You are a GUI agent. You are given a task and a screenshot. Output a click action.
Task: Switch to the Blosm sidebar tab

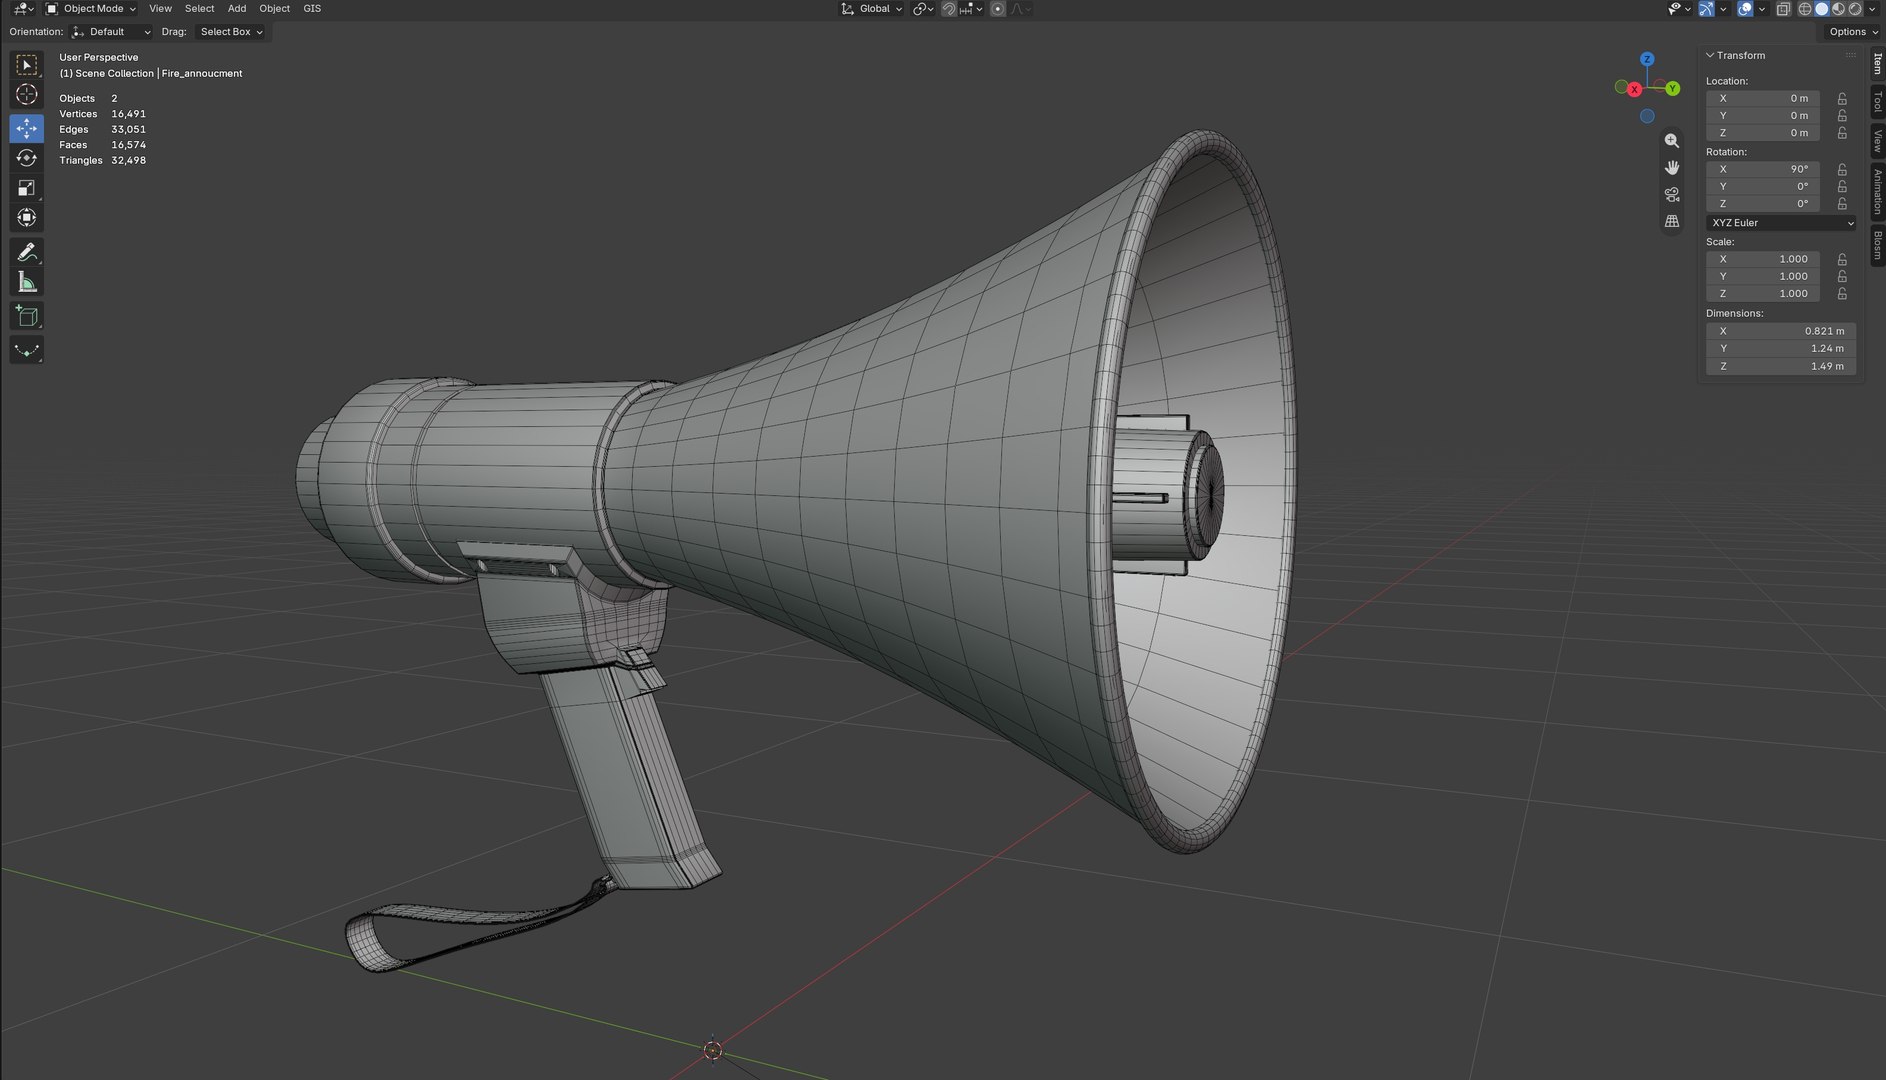pyautogui.click(x=1877, y=246)
